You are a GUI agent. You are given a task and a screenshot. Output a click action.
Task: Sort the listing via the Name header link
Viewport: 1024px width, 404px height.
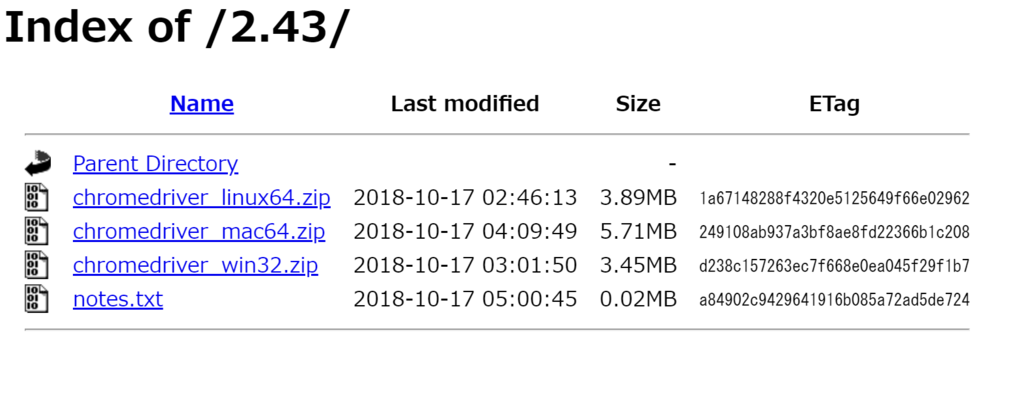pyautogui.click(x=202, y=104)
